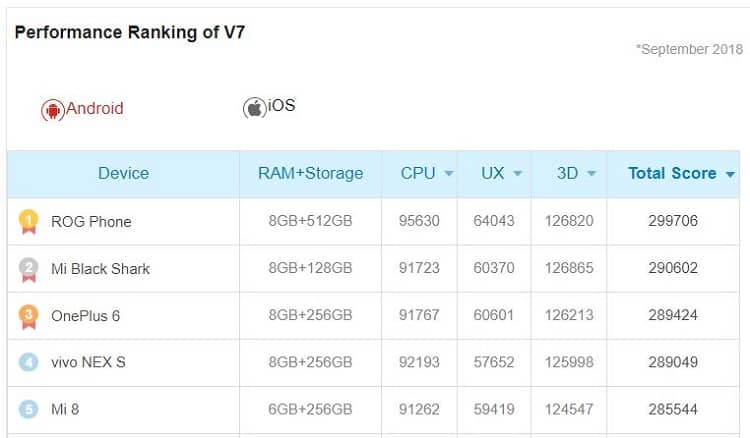Click CPU score 92193
The image size is (750, 438).
[x=419, y=362]
